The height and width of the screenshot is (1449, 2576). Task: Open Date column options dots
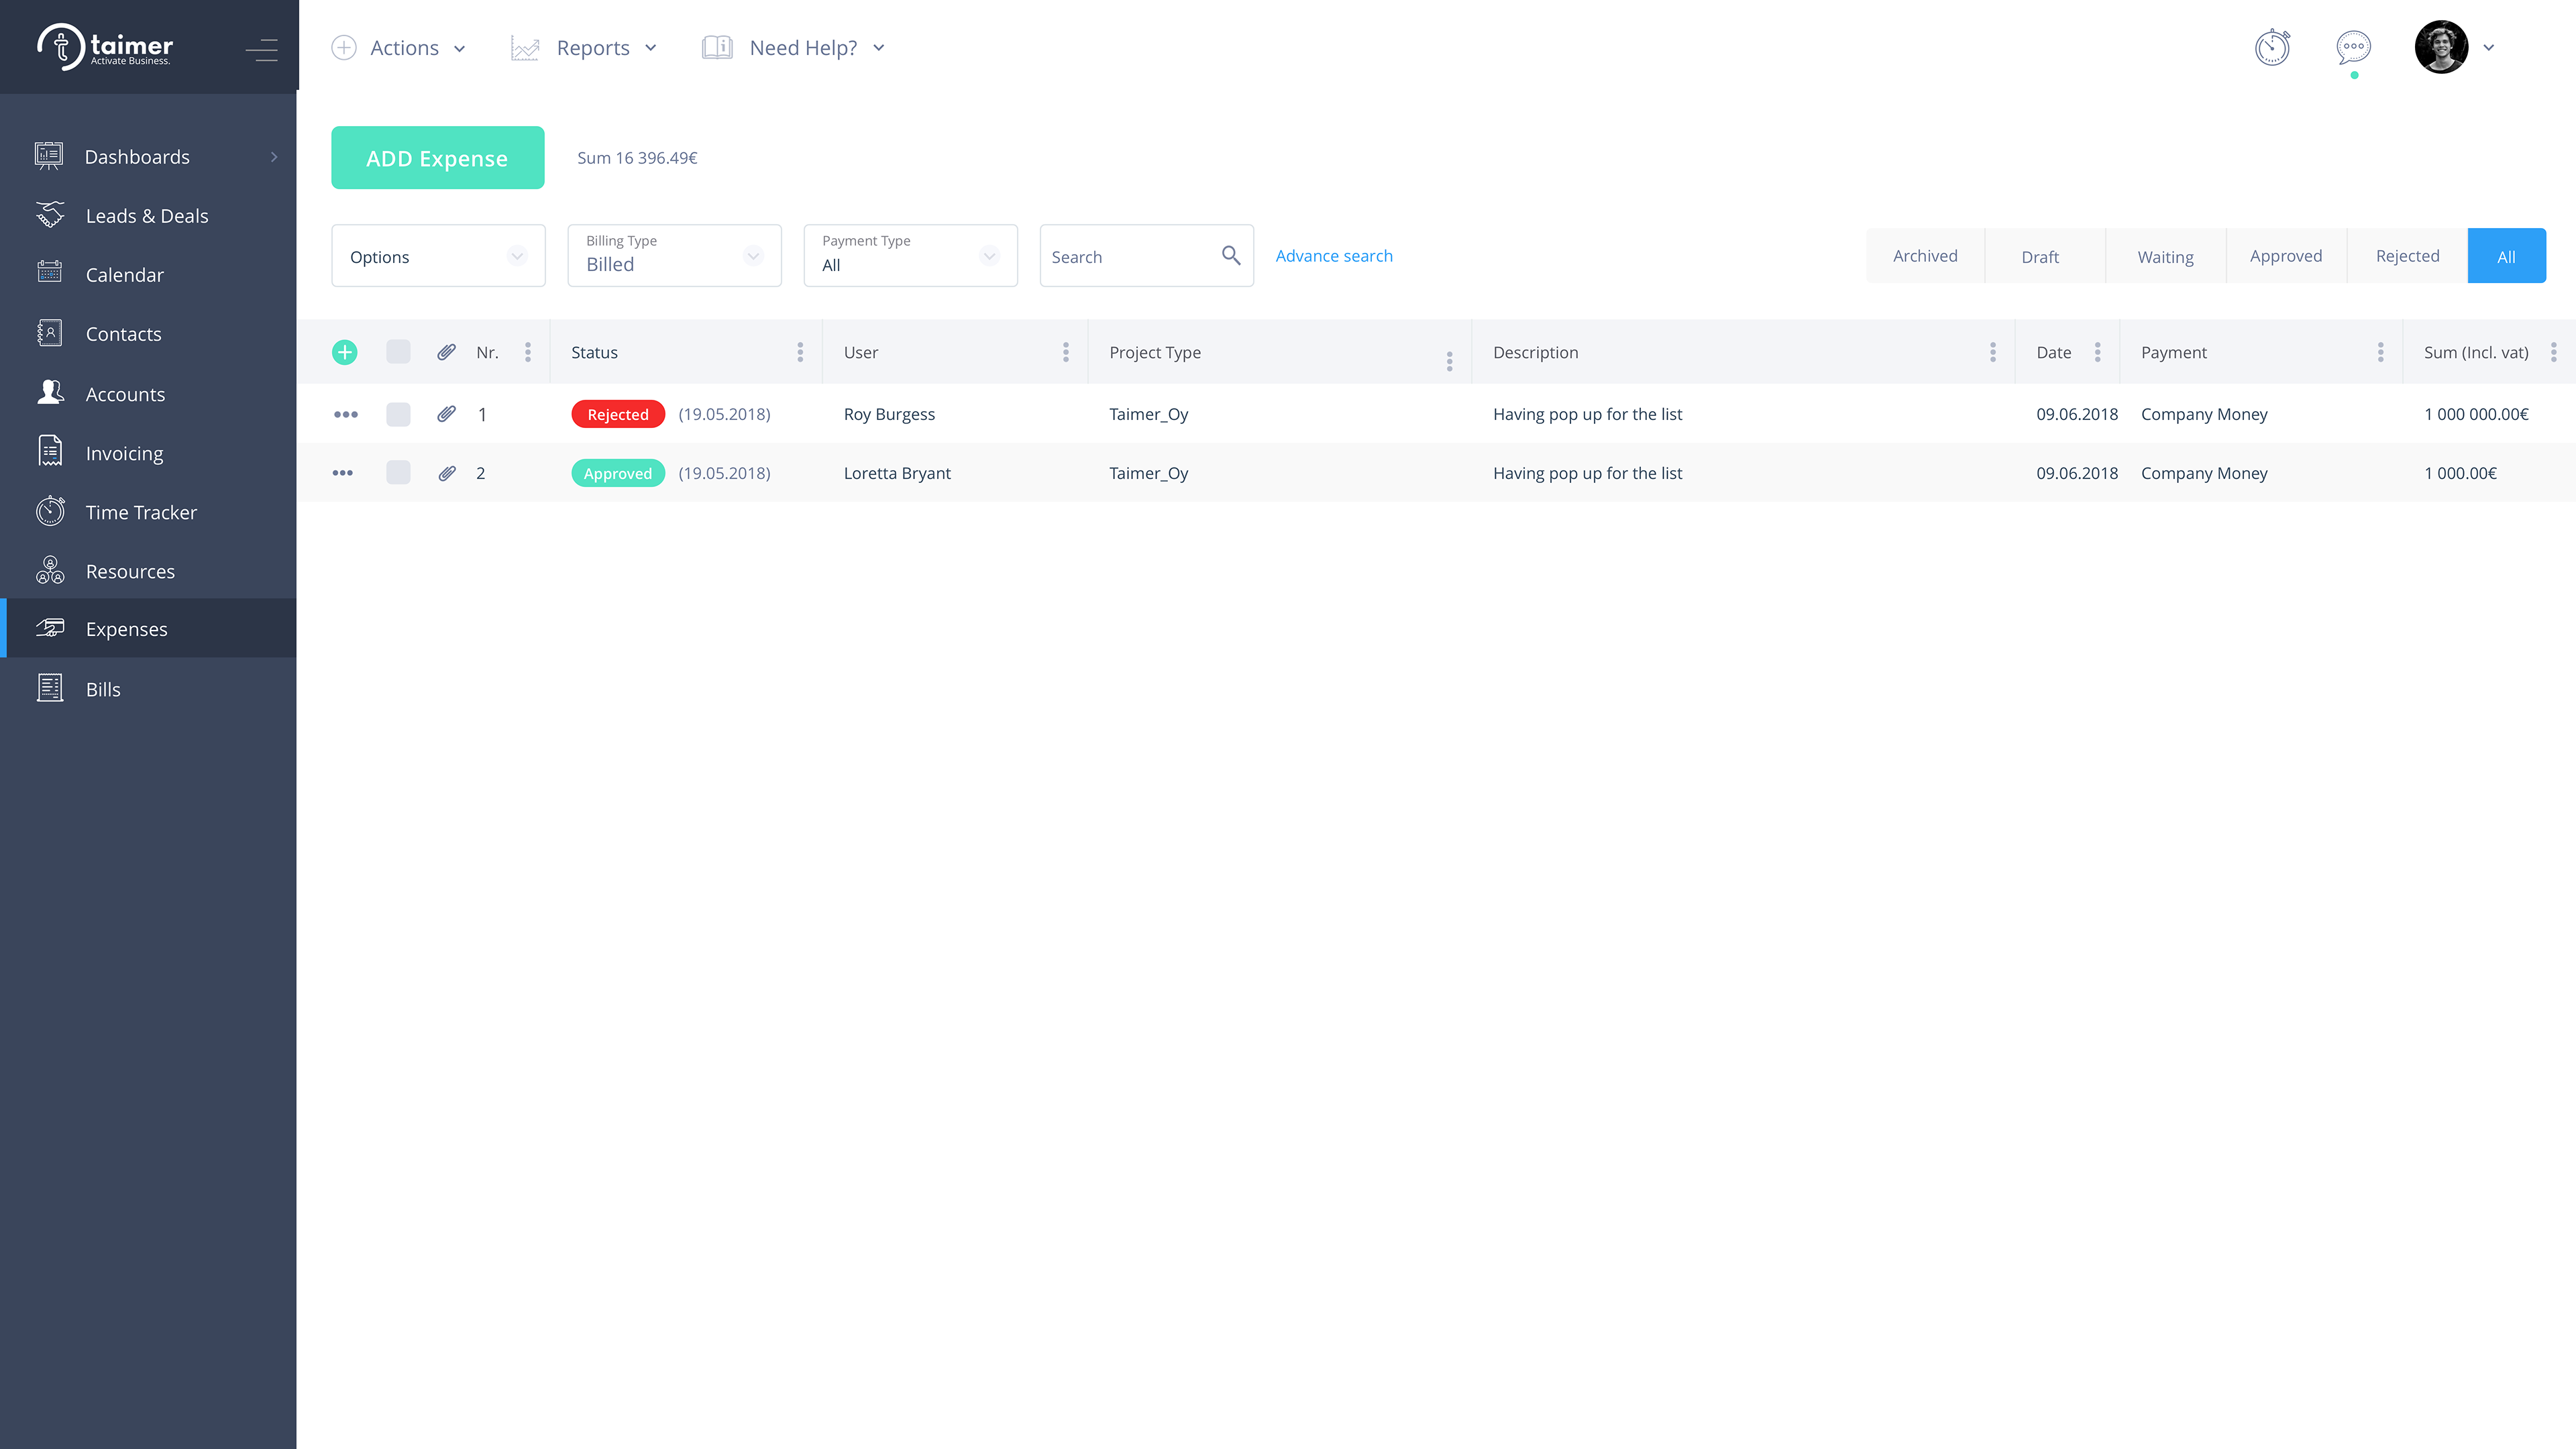point(2098,352)
